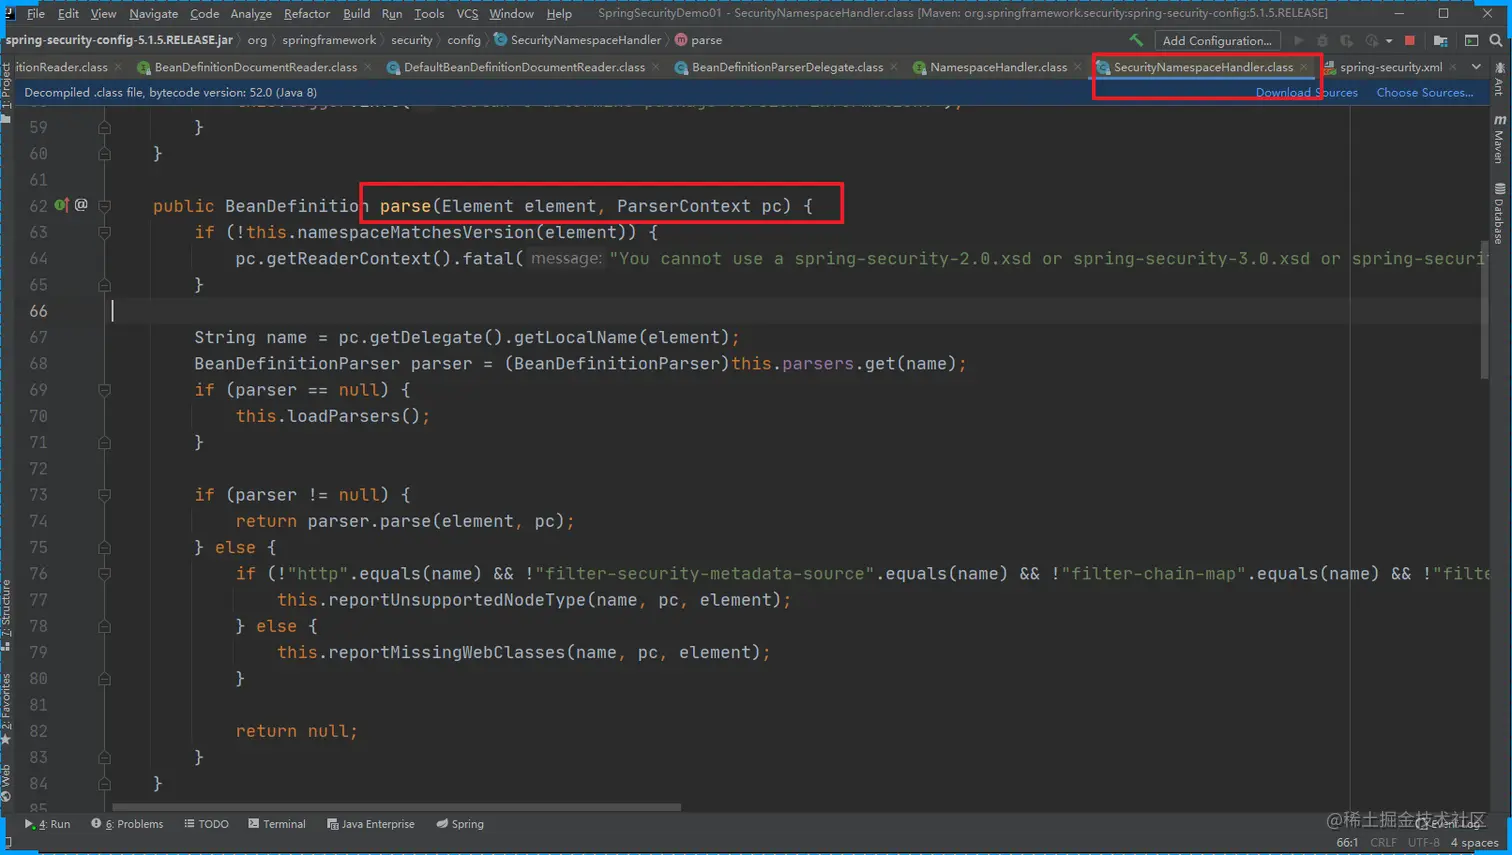Click the parse method breadcrumb

[698, 40]
